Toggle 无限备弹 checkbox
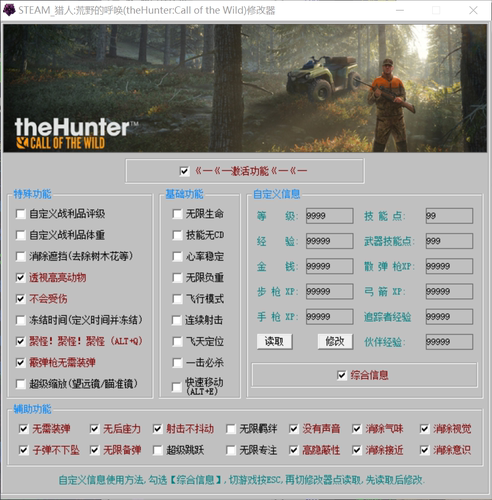Viewport: 492px width, 500px height. [95, 451]
